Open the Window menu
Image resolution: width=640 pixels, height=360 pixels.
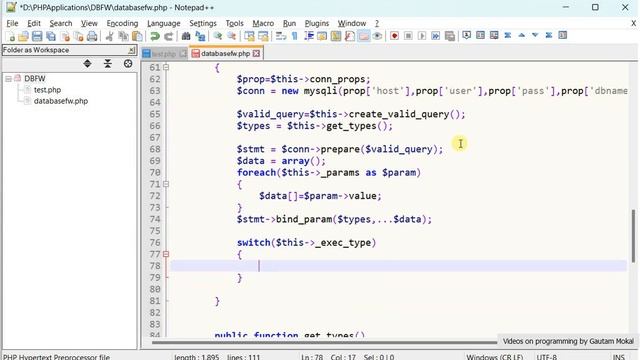352,23
